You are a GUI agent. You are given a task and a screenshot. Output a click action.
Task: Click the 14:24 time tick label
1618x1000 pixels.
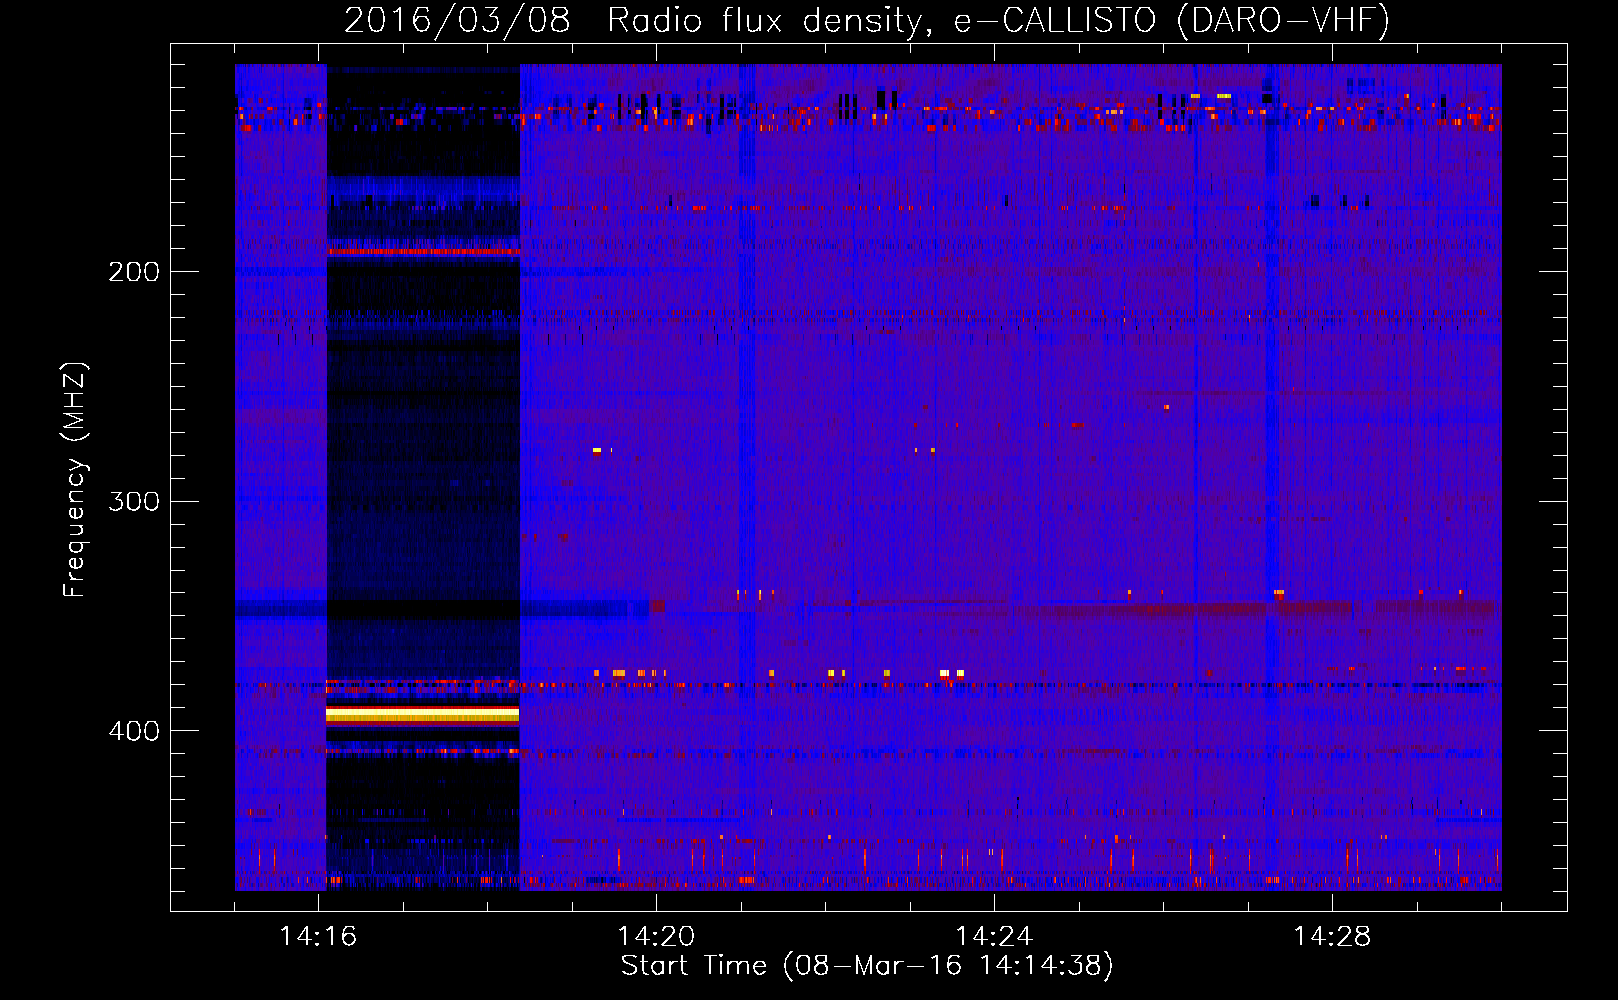coord(994,936)
